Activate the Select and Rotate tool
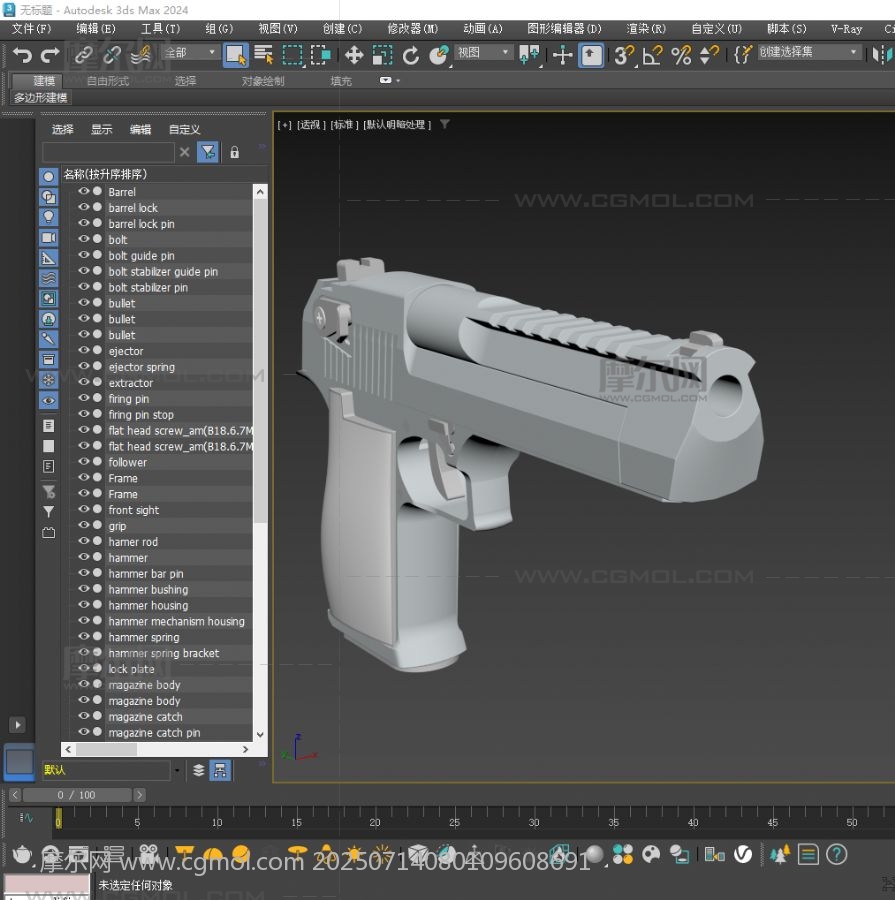This screenshot has height=900, width=895. click(410, 55)
